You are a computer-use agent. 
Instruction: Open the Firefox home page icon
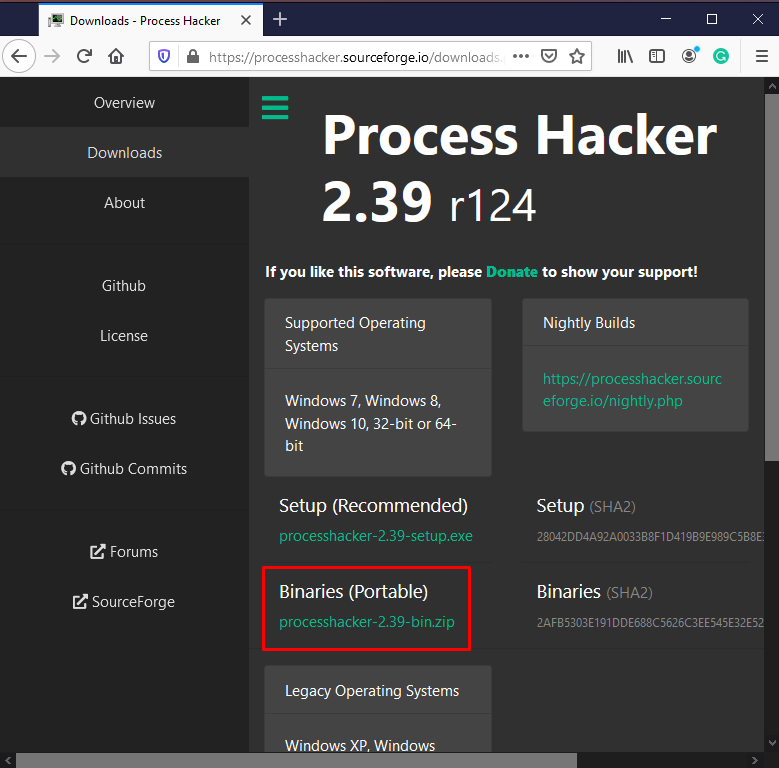pyautogui.click(x=116, y=56)
